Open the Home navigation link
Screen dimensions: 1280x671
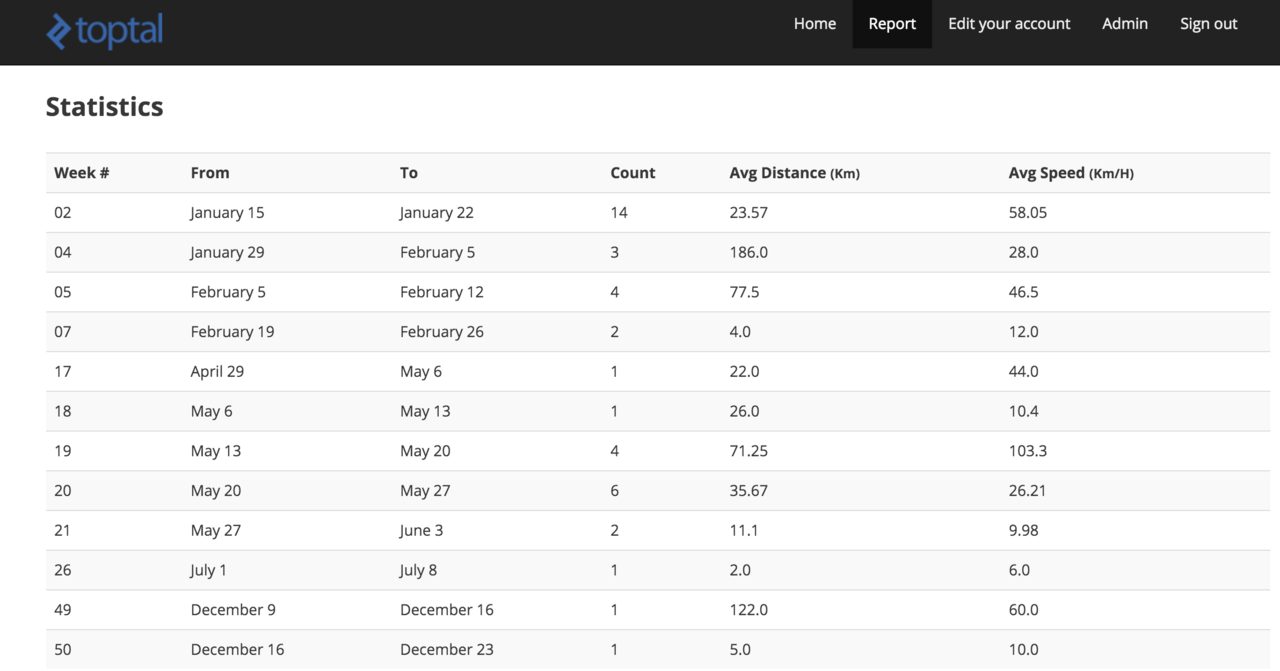tap(814, 24)
